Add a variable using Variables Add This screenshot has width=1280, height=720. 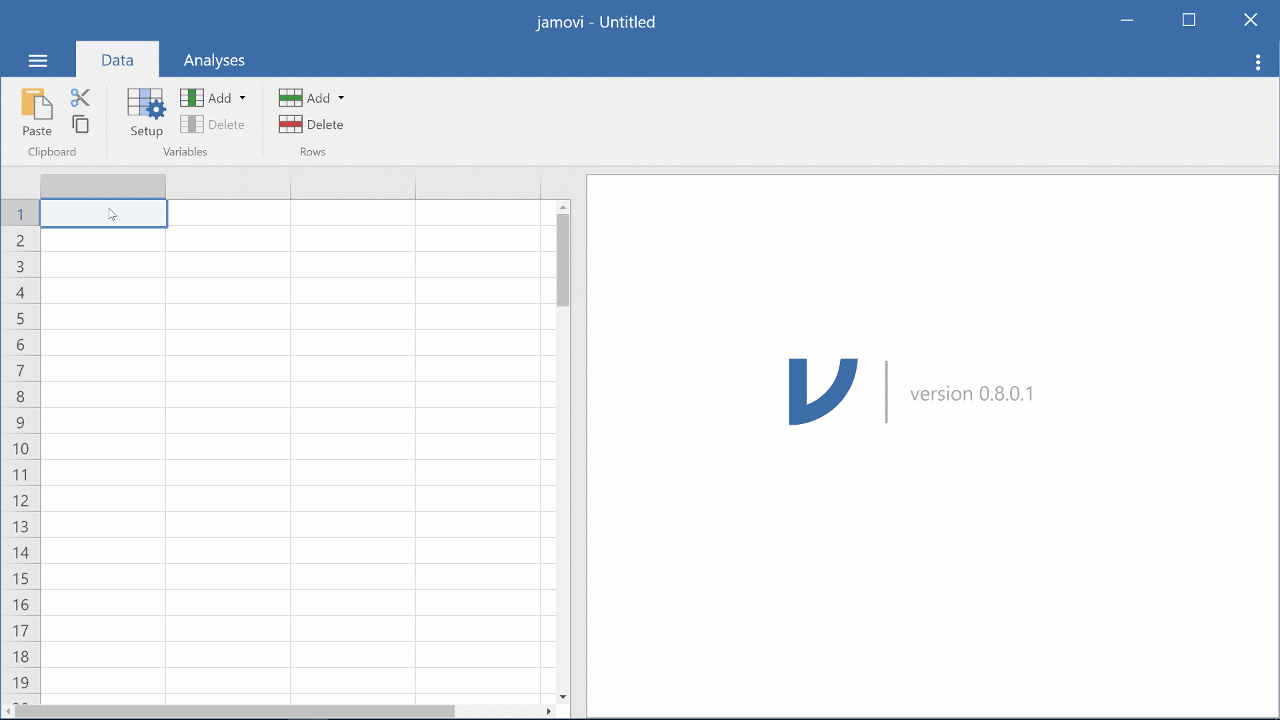point(206,98)
